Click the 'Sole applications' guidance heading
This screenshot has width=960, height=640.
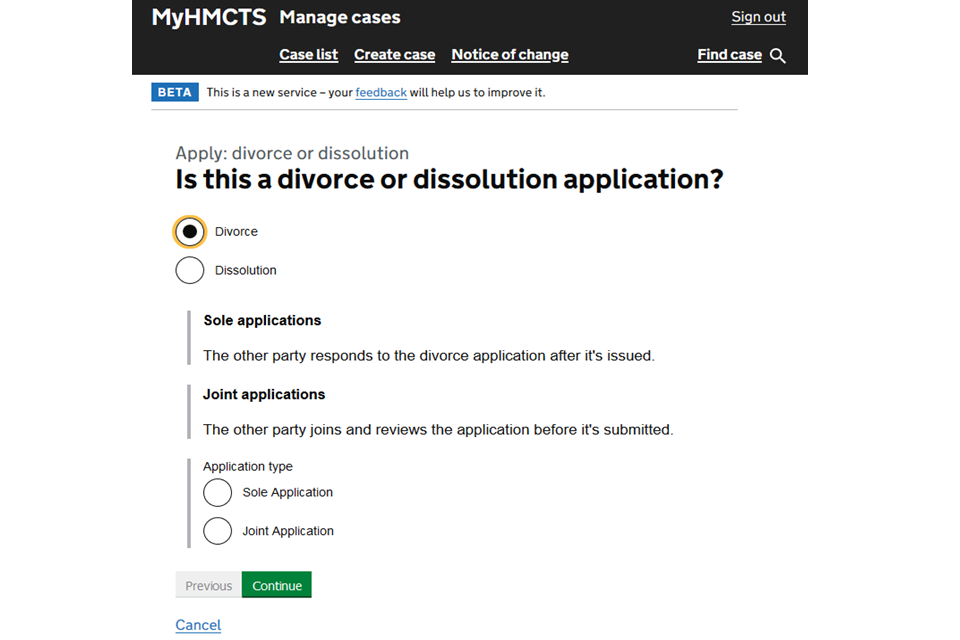[x=262, y=321]
